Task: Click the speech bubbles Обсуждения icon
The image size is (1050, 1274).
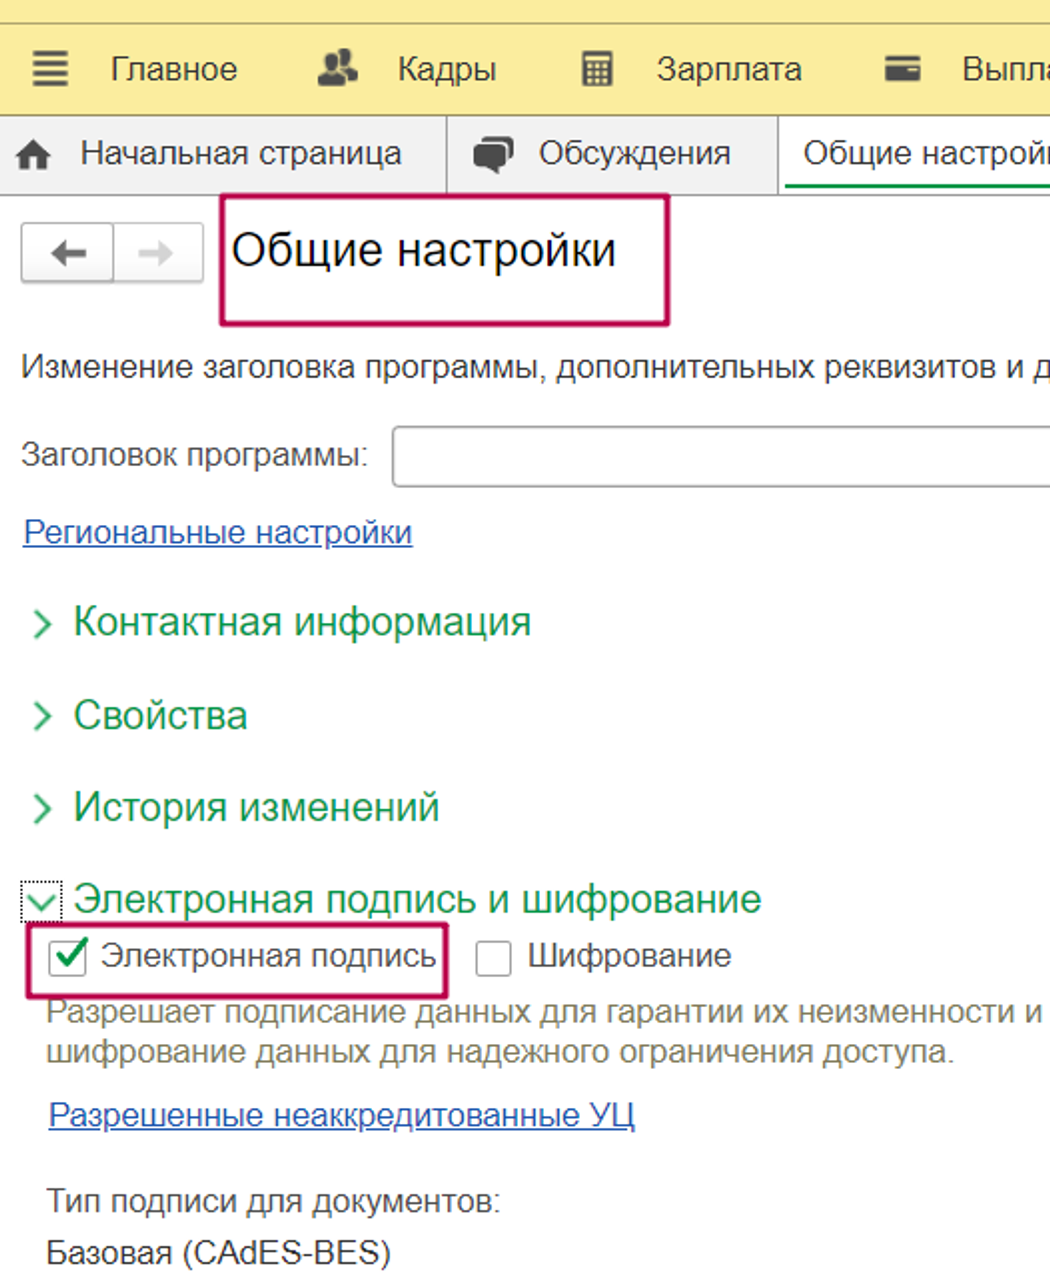Action: [x=492, y=155]
